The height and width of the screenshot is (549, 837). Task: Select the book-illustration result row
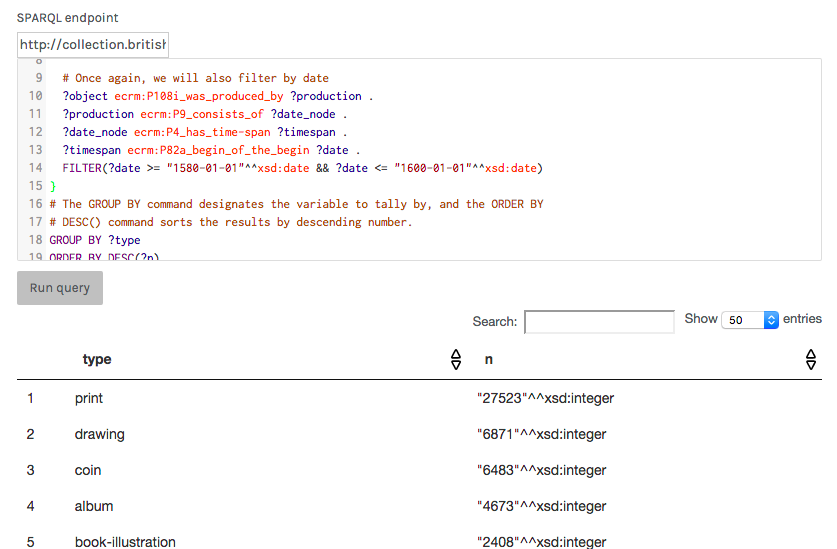click(125, 541)
